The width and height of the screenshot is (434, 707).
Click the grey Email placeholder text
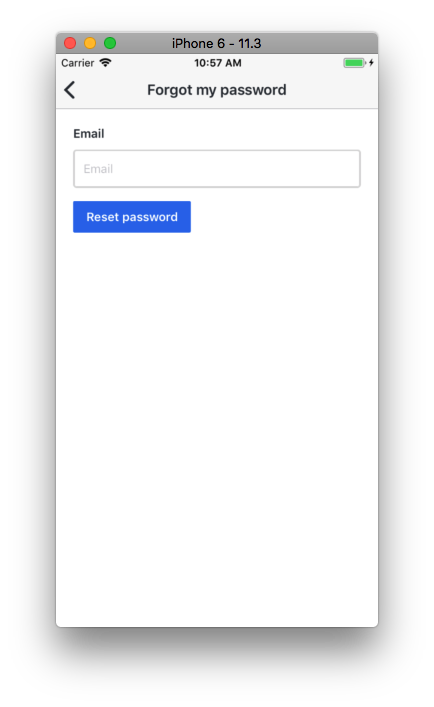tap(98, 169)
